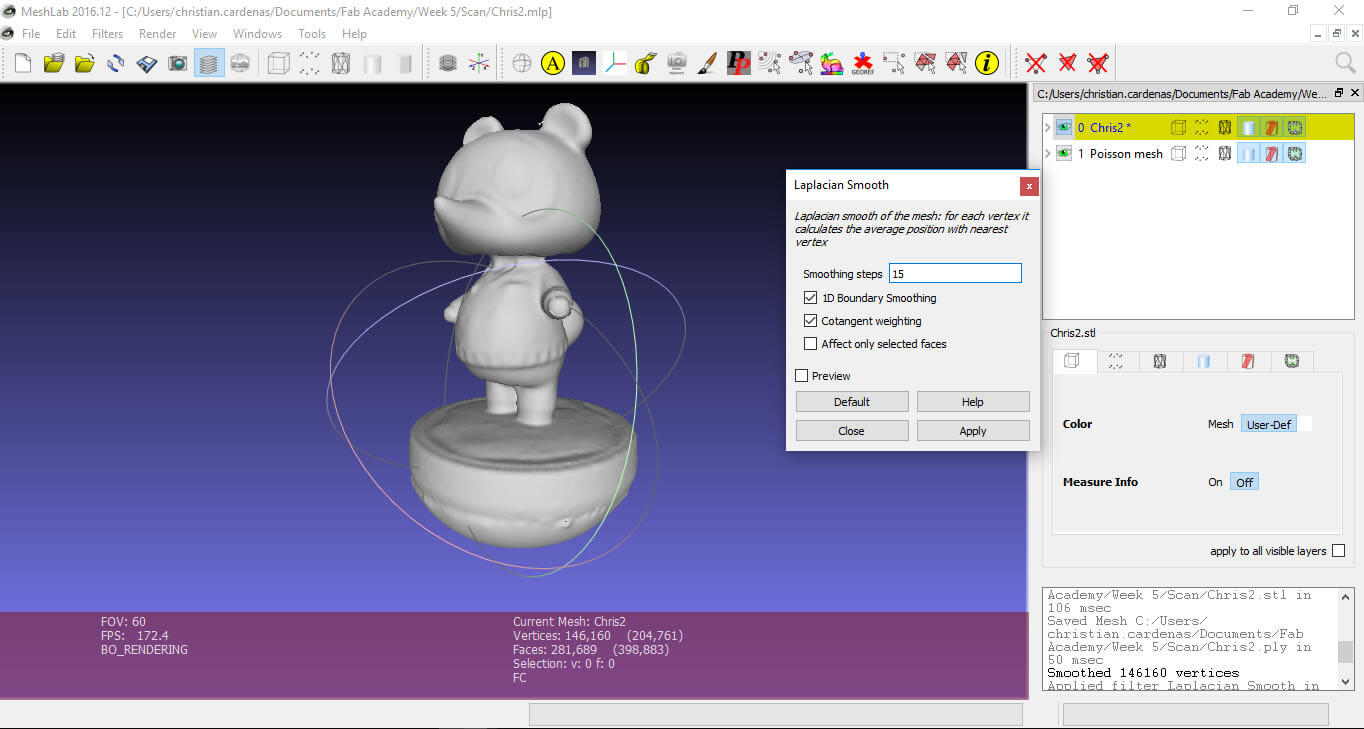The height and width of the screenshot is (729, 1364).
Task: Open the Tools menu
Action: coord(312,33)
